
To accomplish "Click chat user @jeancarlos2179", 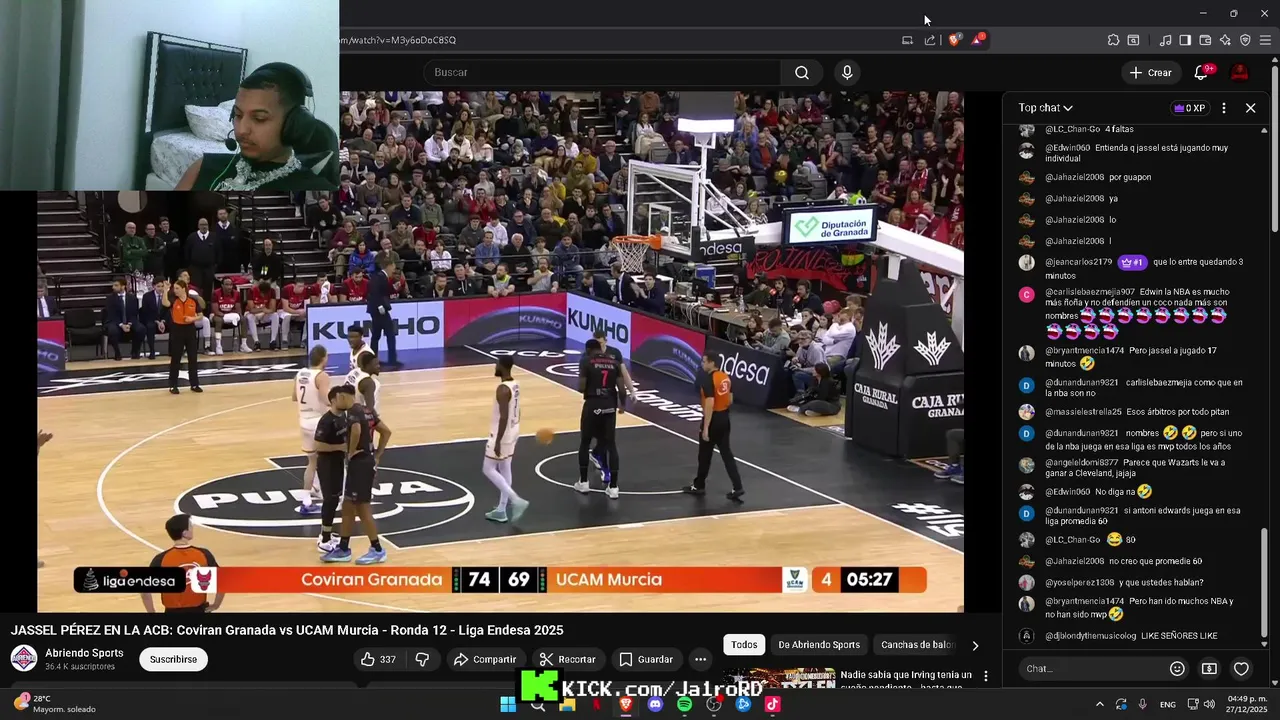I will point(1079,262).
